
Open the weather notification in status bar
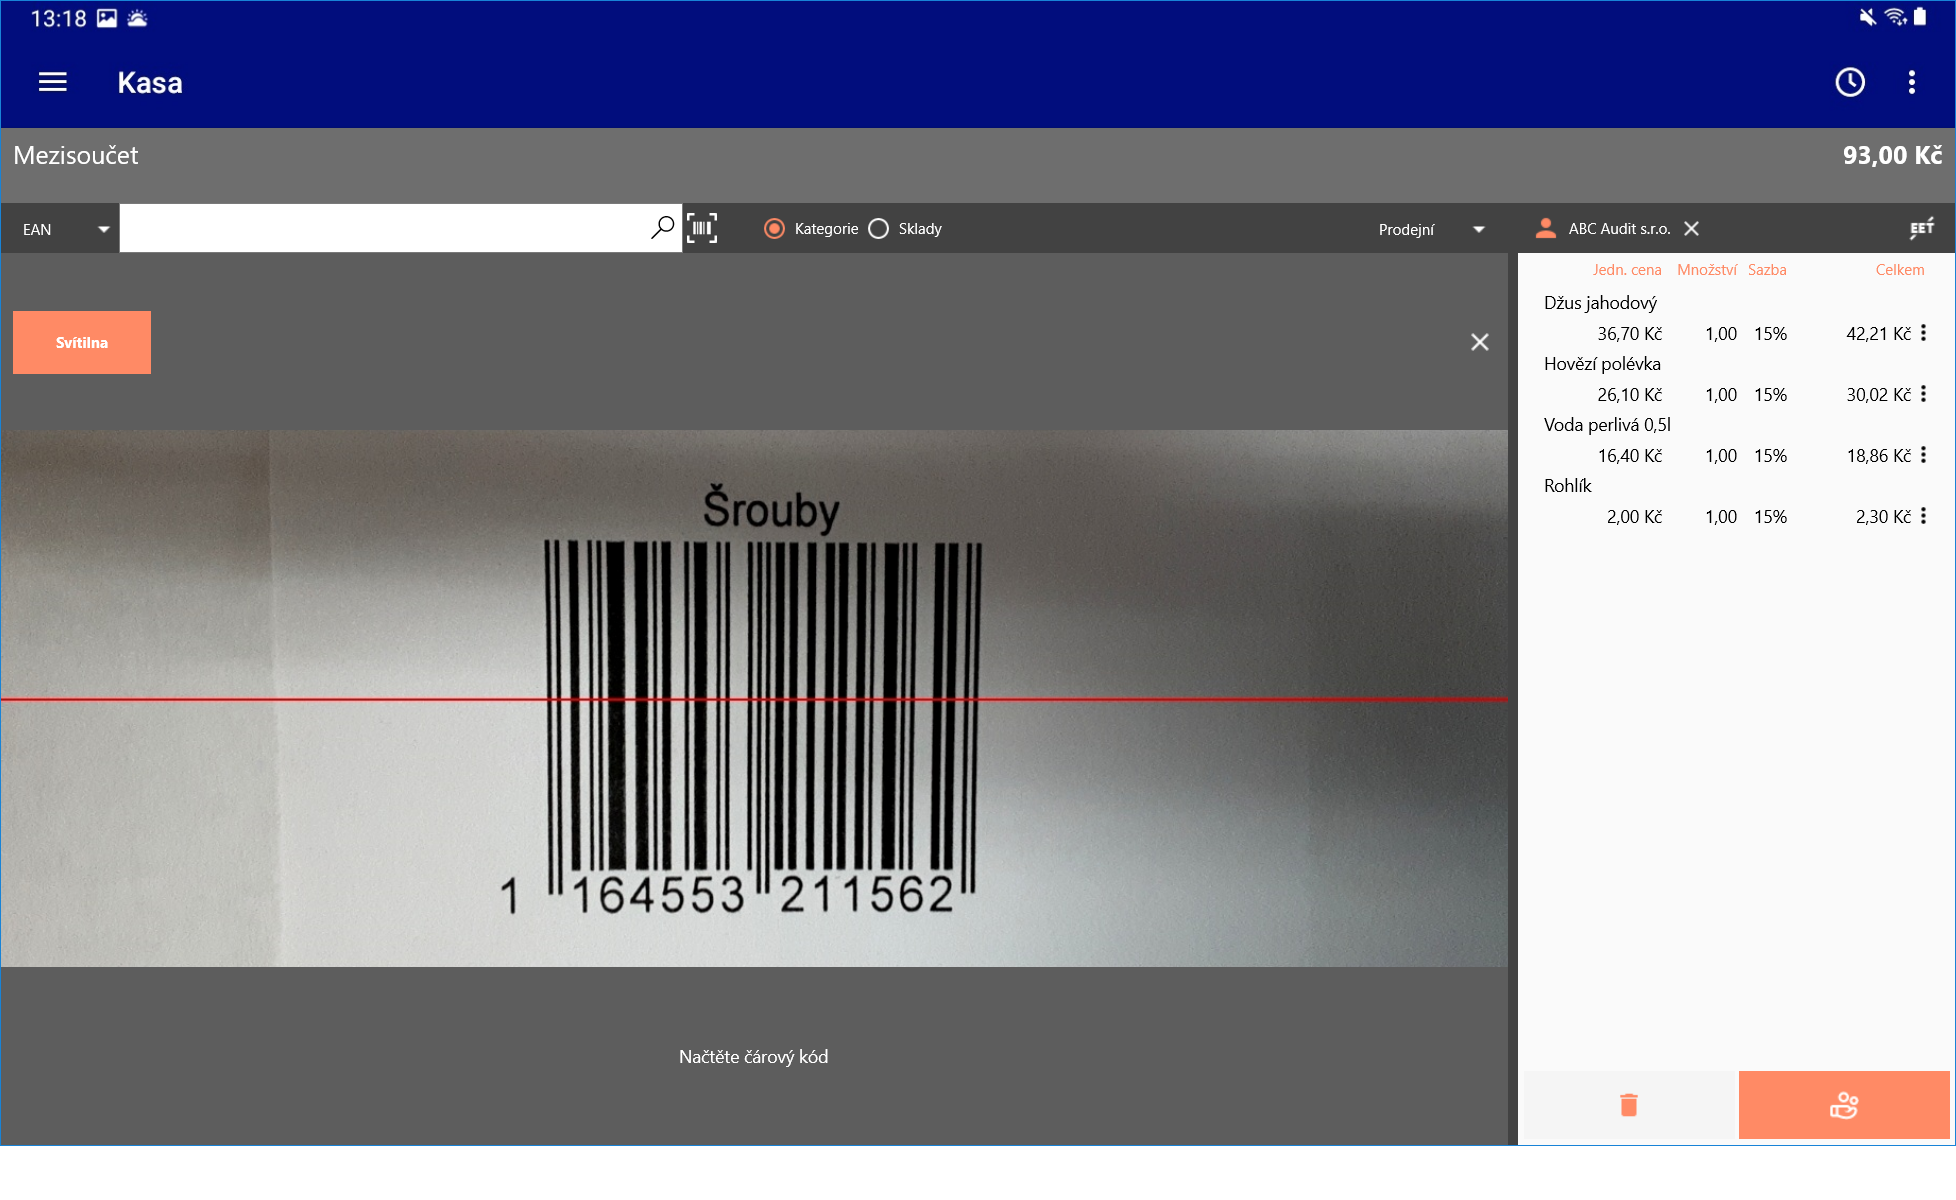tap(138, 18)
